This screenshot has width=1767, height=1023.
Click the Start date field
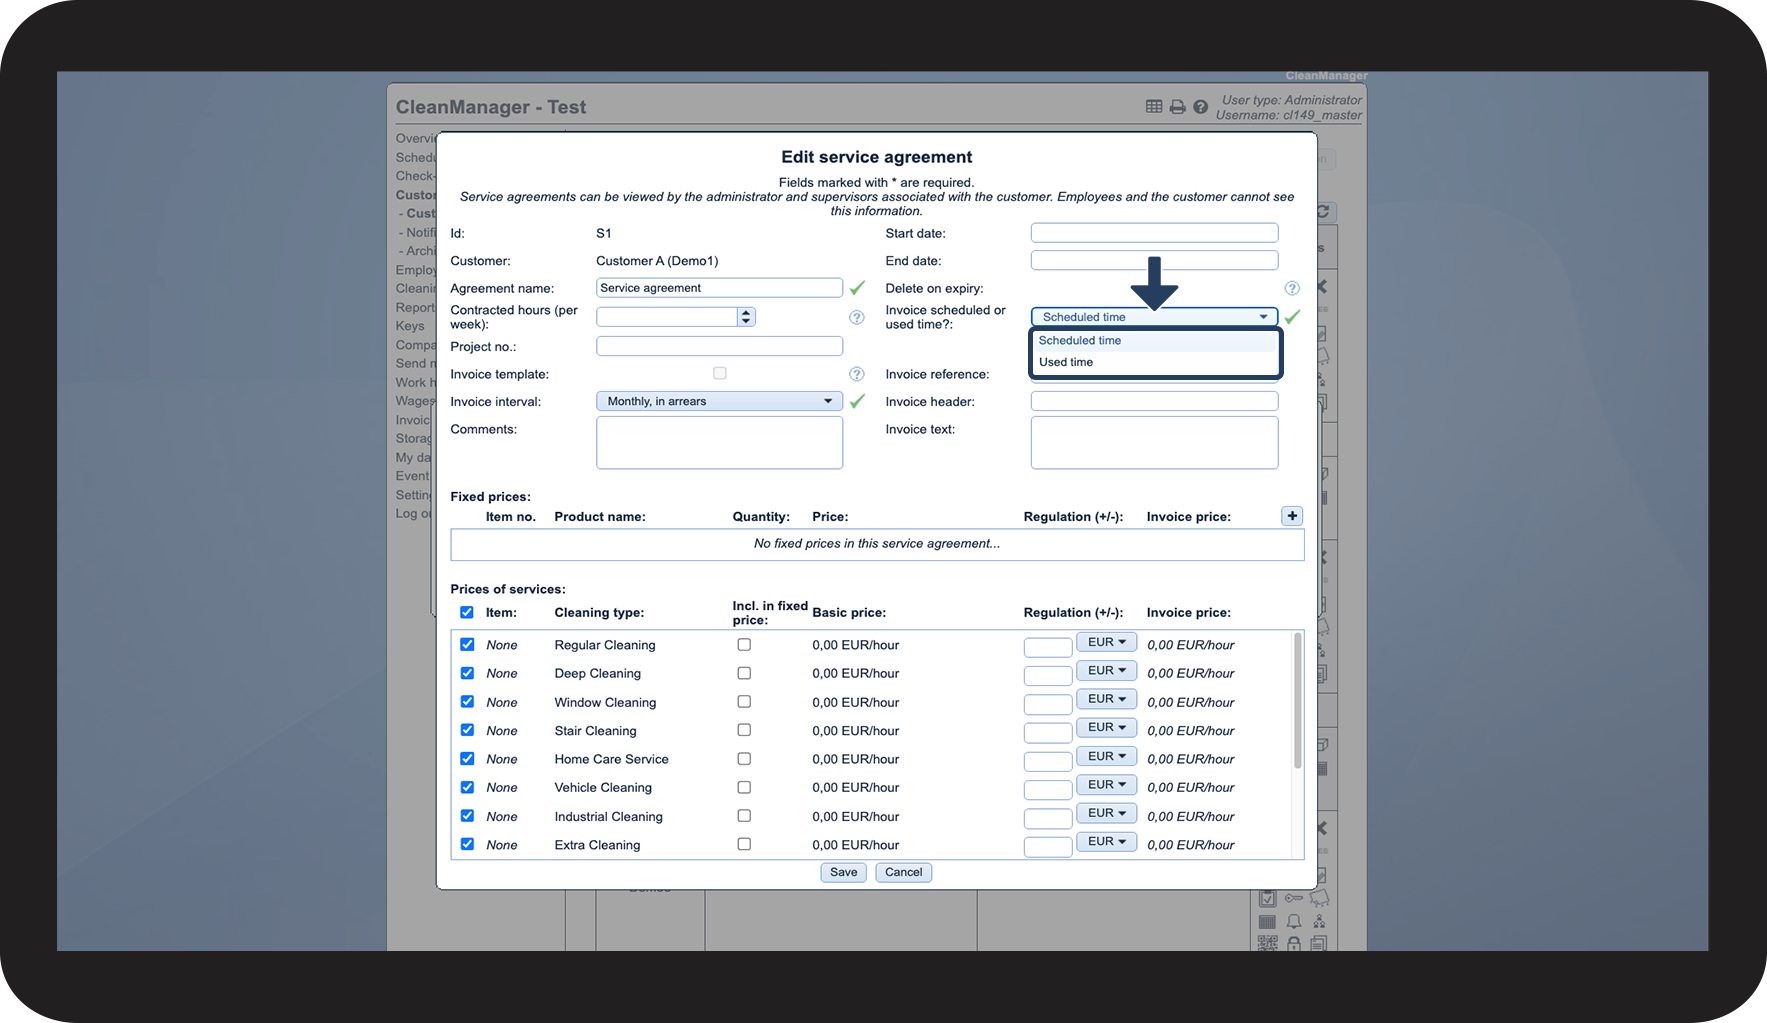coord(1154,233)
